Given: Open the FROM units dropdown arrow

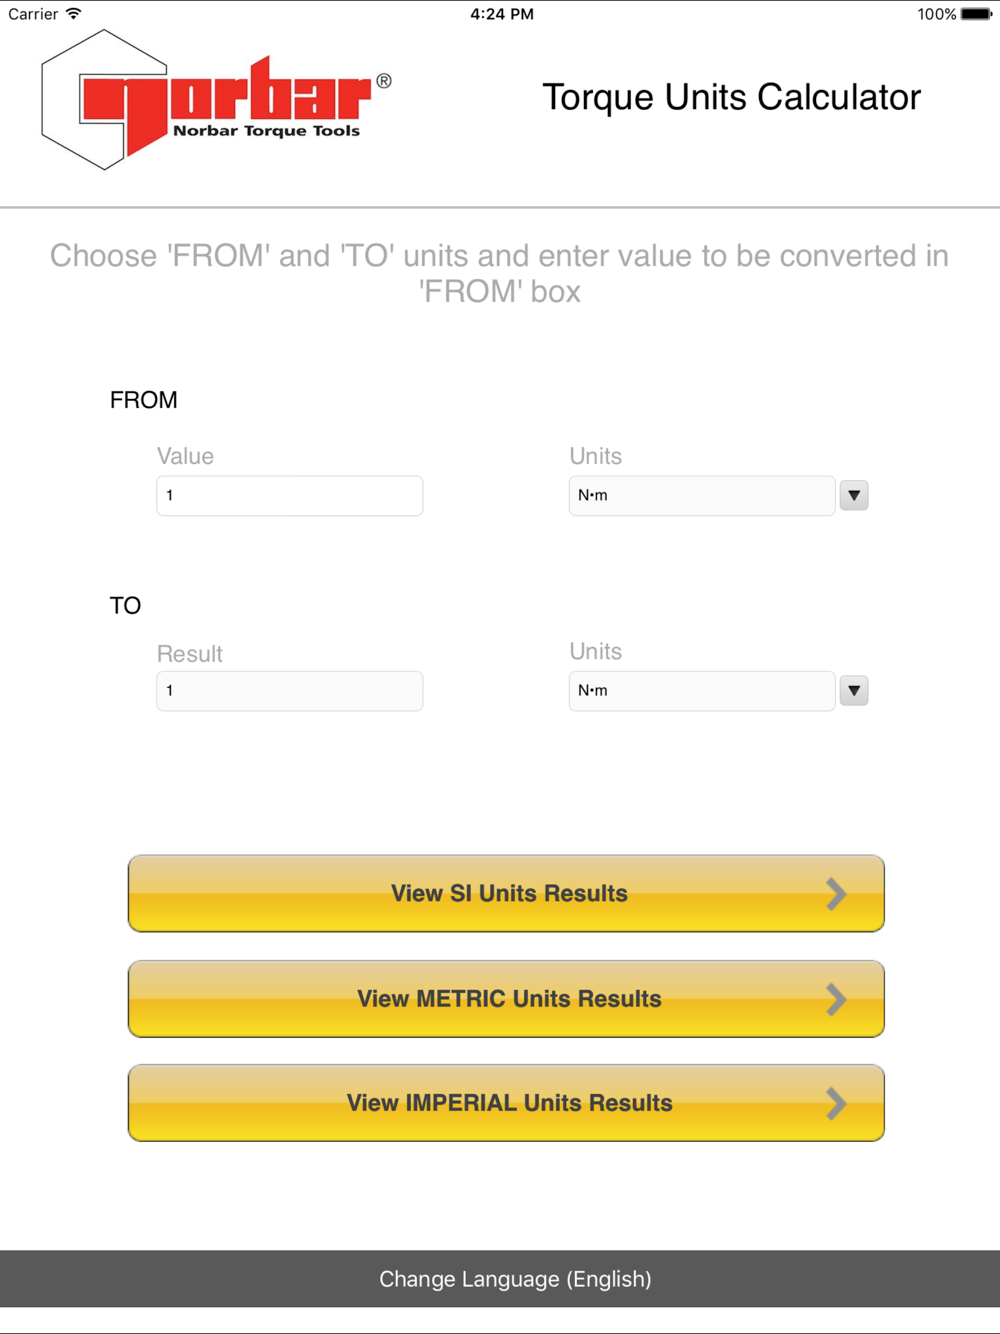Looking at the screenshot, I should click(x=854, y=496).
